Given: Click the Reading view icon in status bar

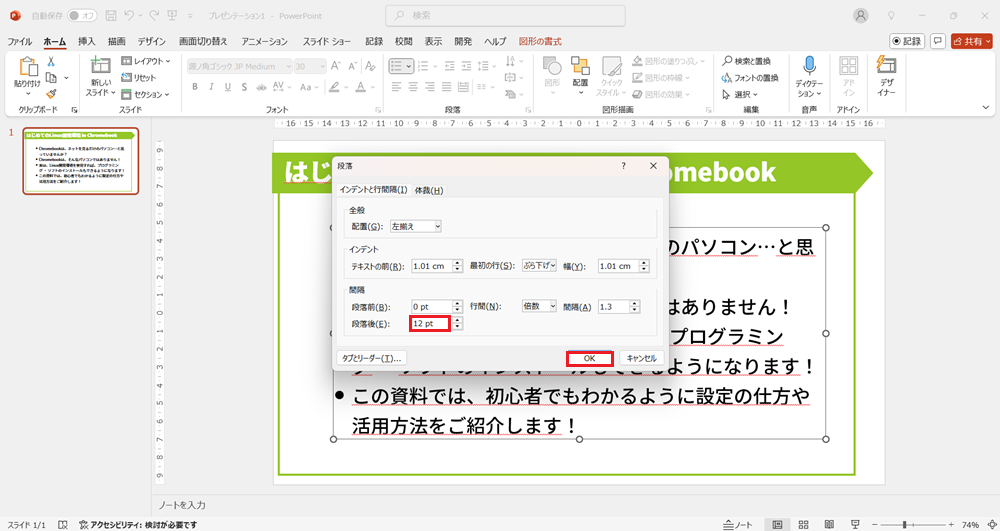Looking at the screenshot, I should [829, 524].
